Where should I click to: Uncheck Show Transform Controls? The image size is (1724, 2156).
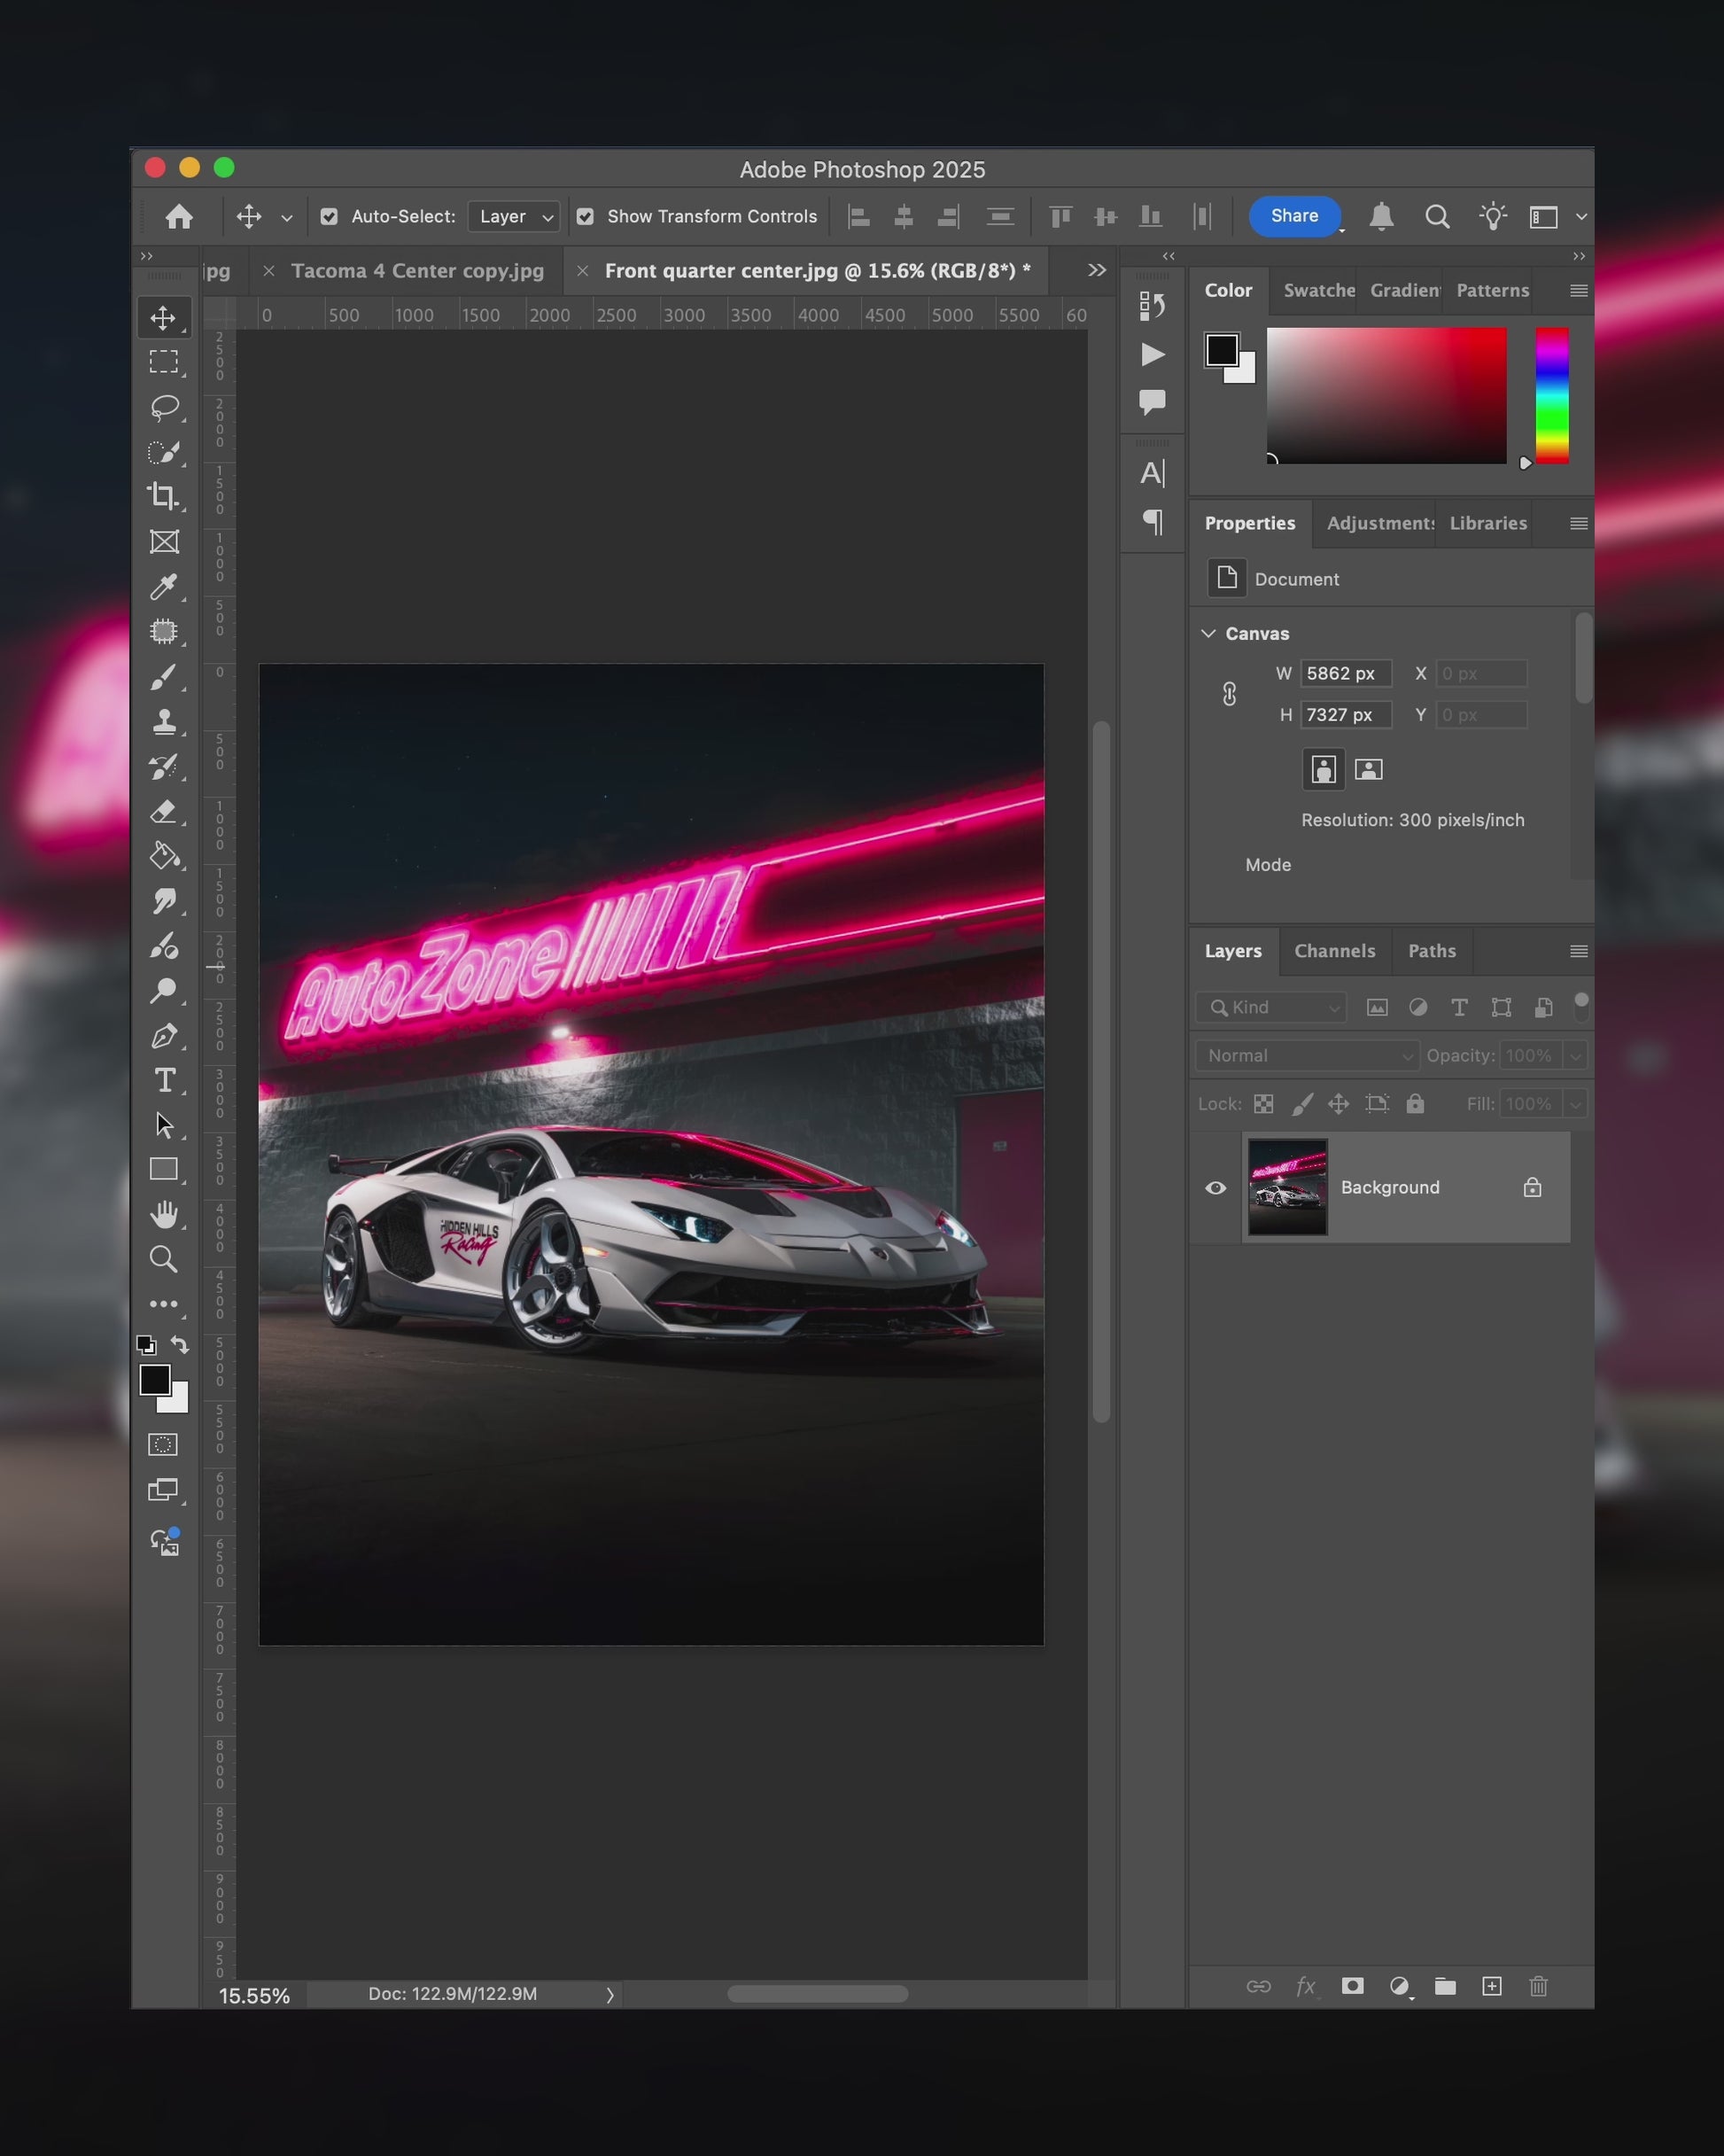(586, 217)
